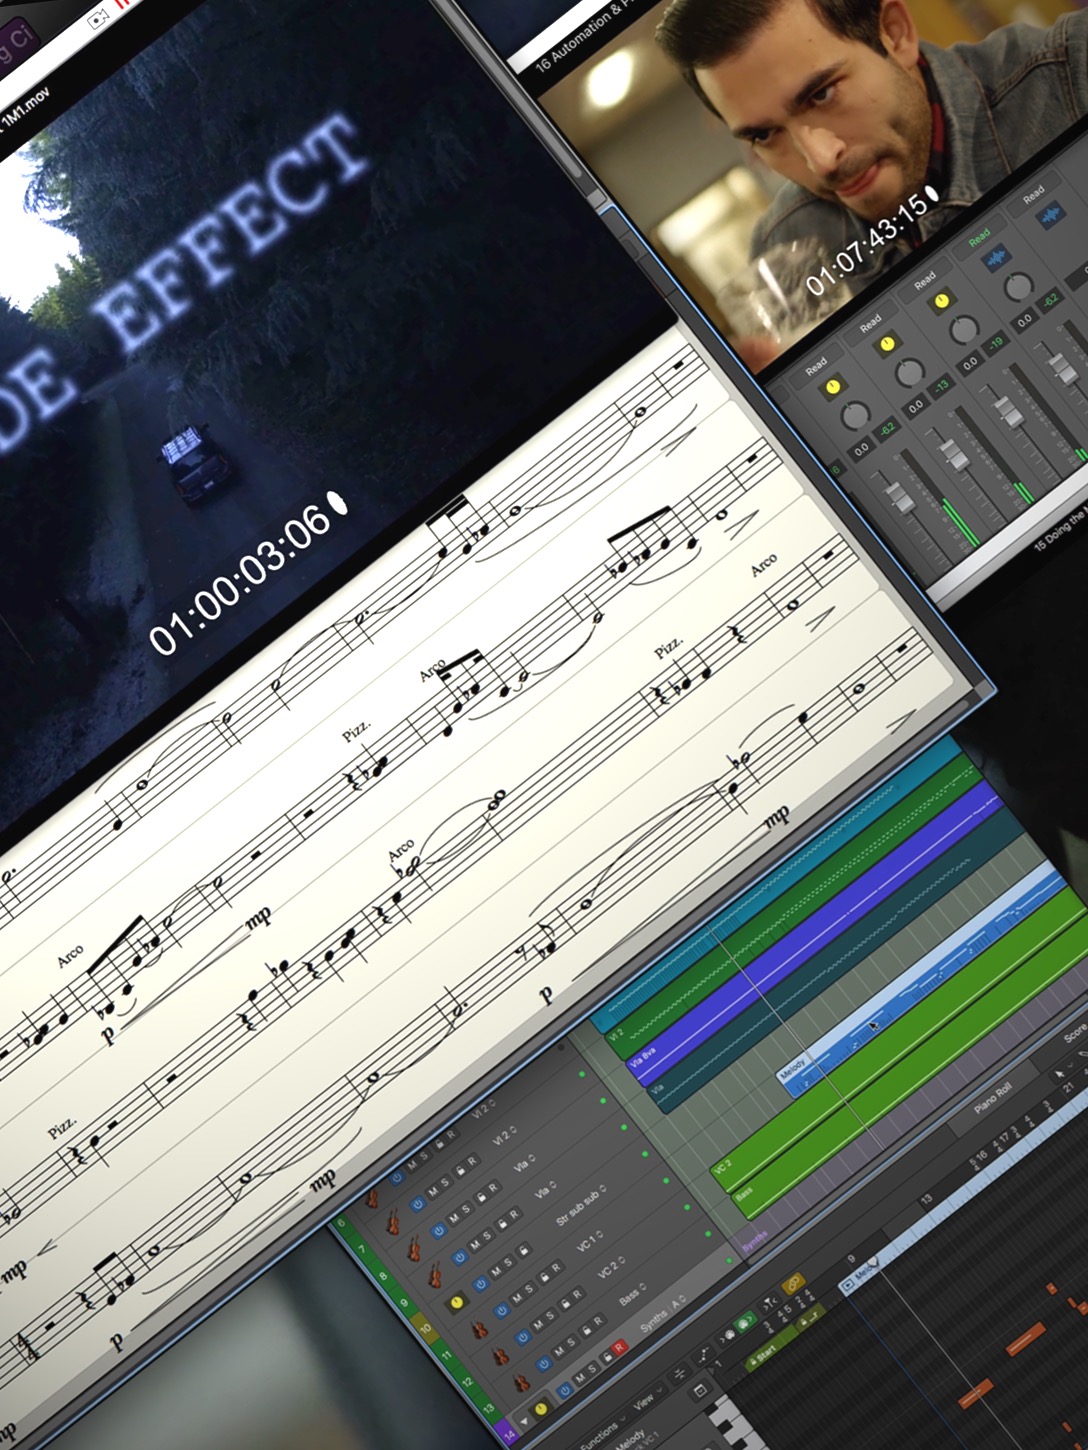
Task: Open the VC 1 track name arrows
Action: (599, 1233)
